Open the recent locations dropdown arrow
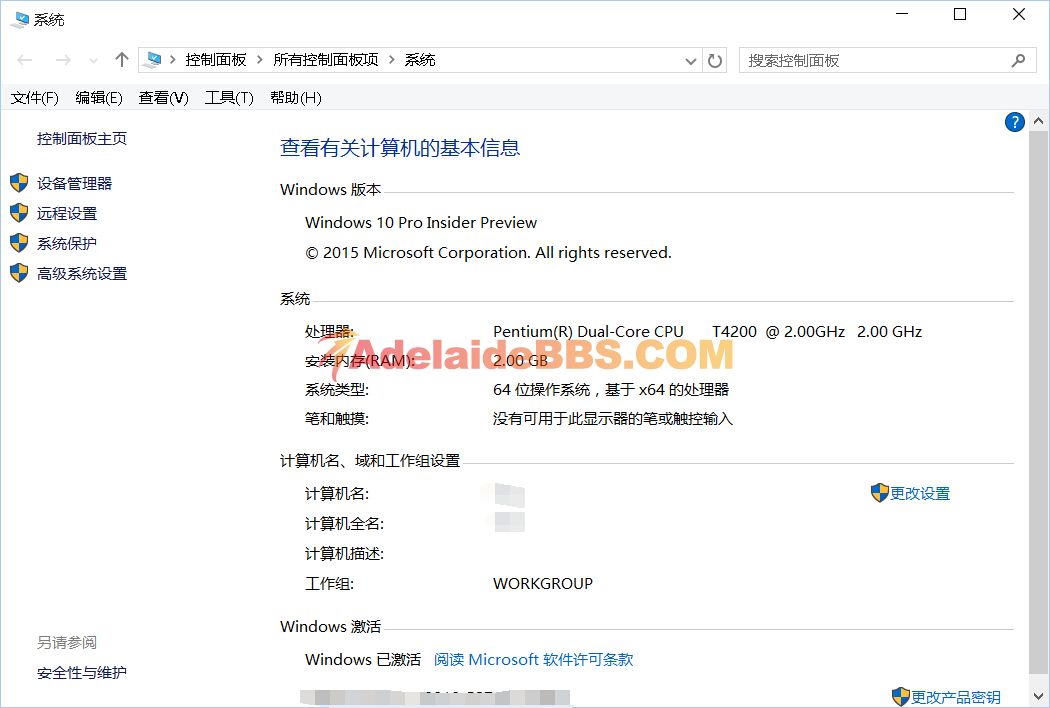This screenshot has width=1050, height=708. 93,61
